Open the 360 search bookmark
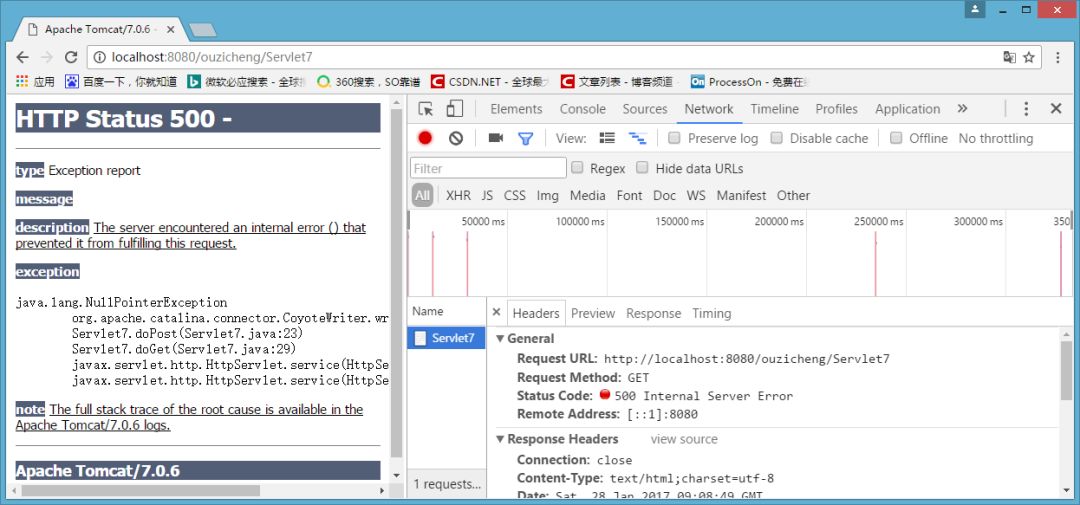The image size is (1080, 505). point(368,81)
